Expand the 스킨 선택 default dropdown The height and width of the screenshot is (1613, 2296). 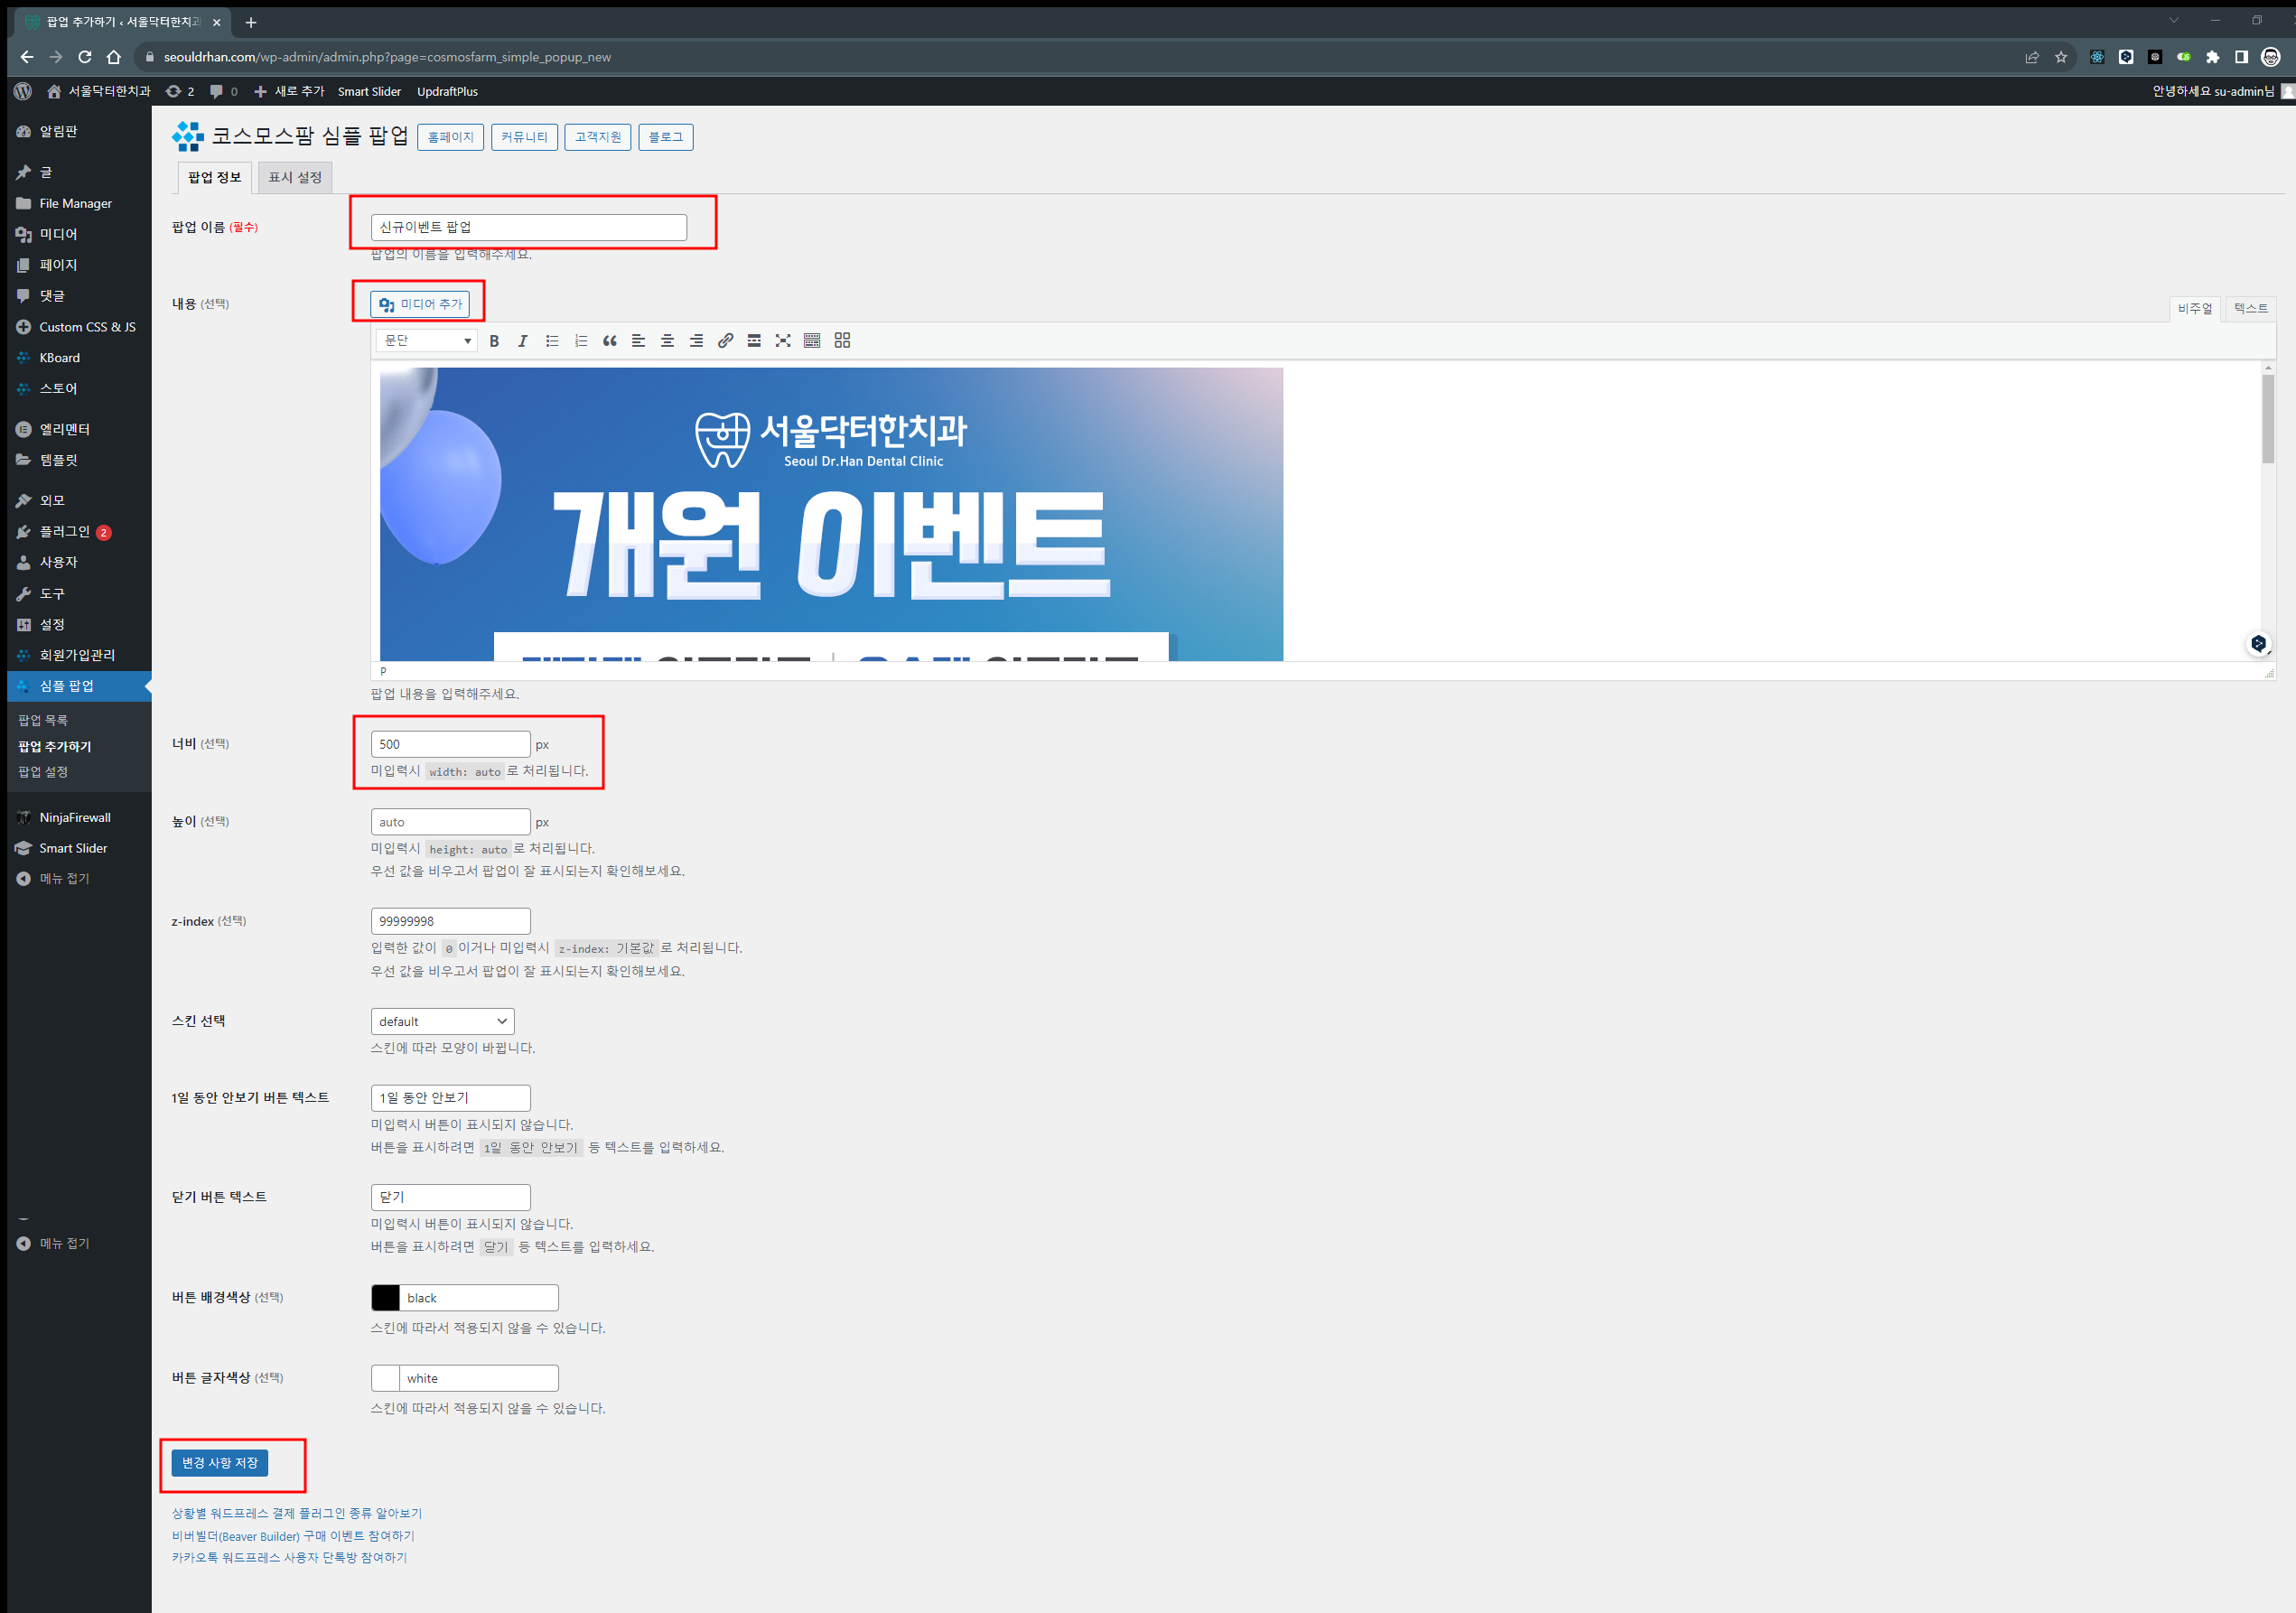click(442, 1021)
